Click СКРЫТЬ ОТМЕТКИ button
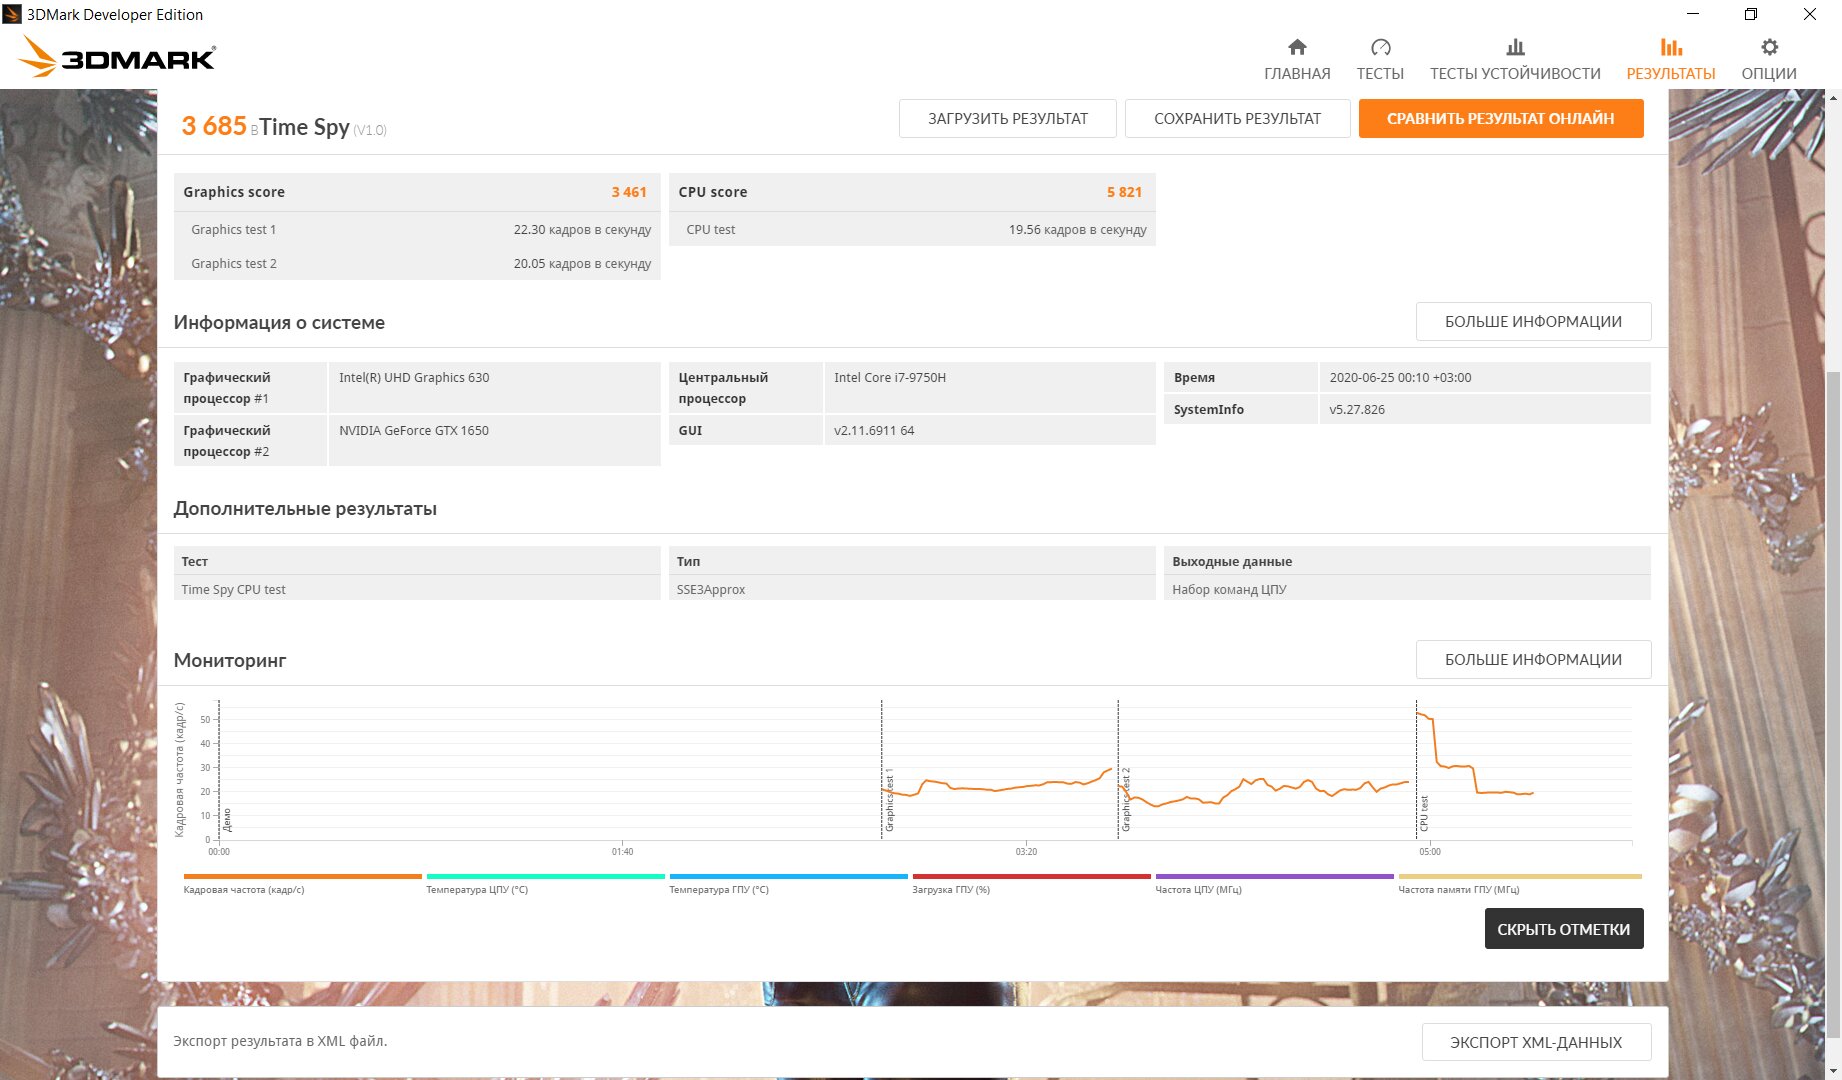Viewport: 1842px width, 1080px height. point(1563,929)
